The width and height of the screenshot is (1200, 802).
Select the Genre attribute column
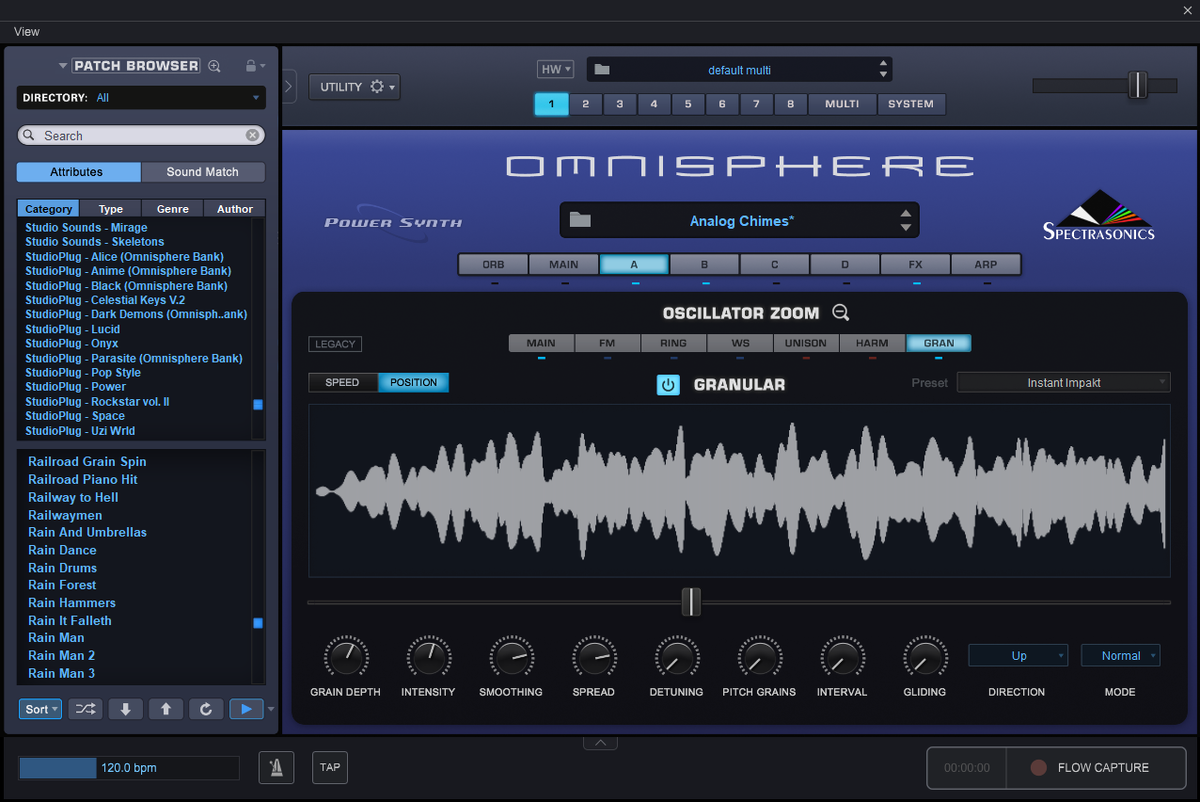click(x=172, y=209)
